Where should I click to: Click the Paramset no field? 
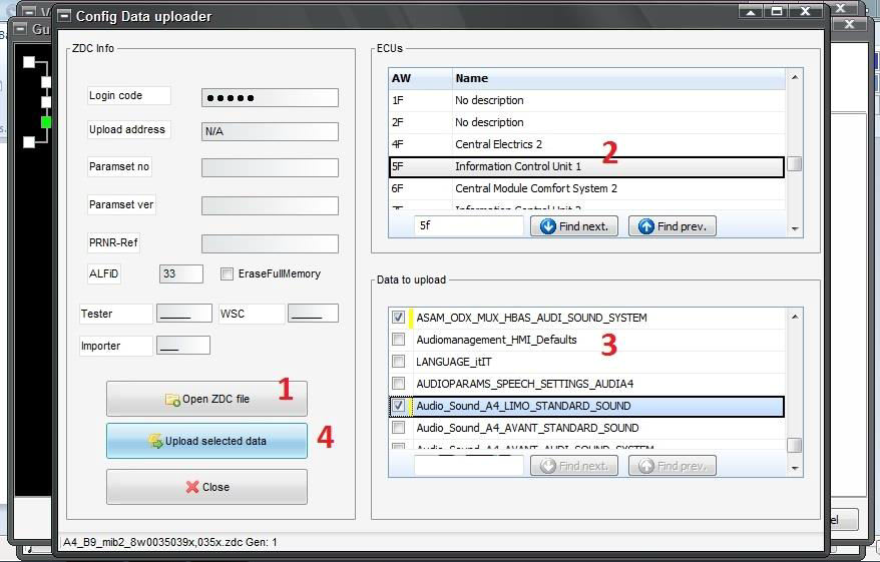270,167
